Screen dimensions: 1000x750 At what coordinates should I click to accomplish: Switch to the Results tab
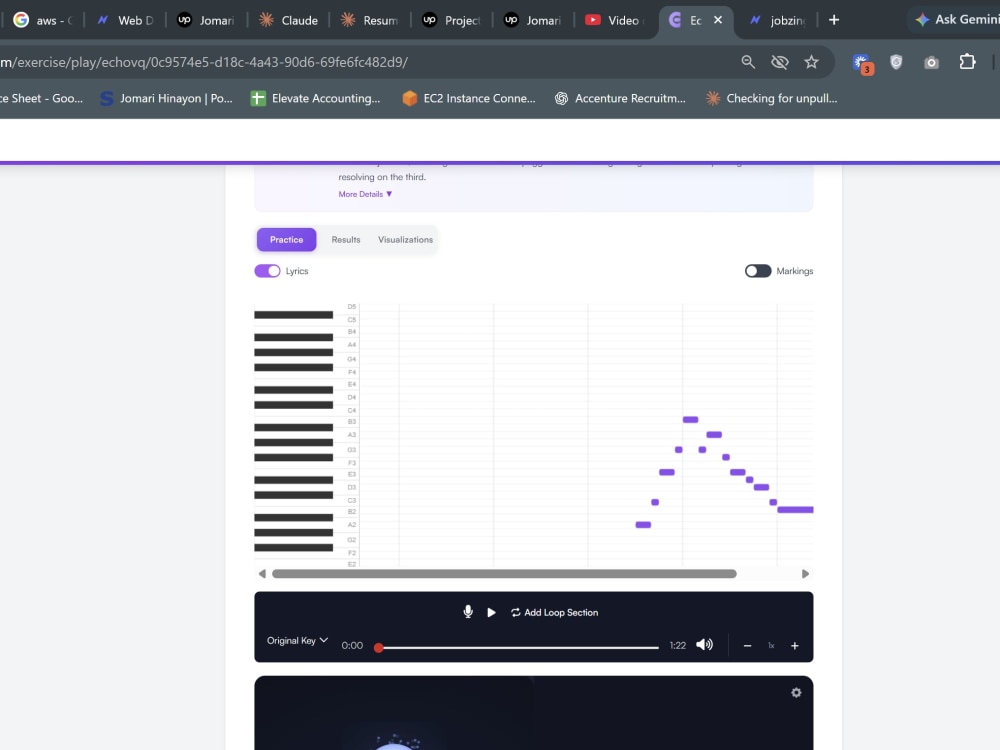pos(346,240)
